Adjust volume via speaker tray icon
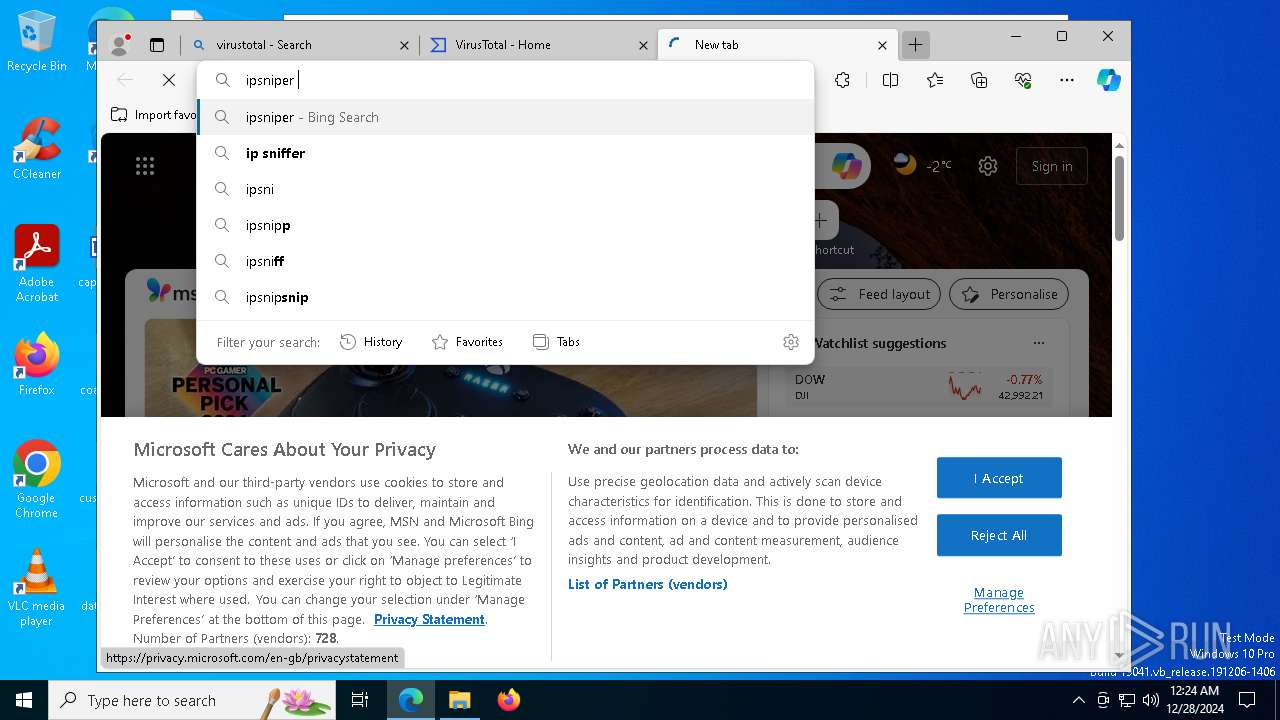The image size is (1280, 720). [x=1150, y=700]
